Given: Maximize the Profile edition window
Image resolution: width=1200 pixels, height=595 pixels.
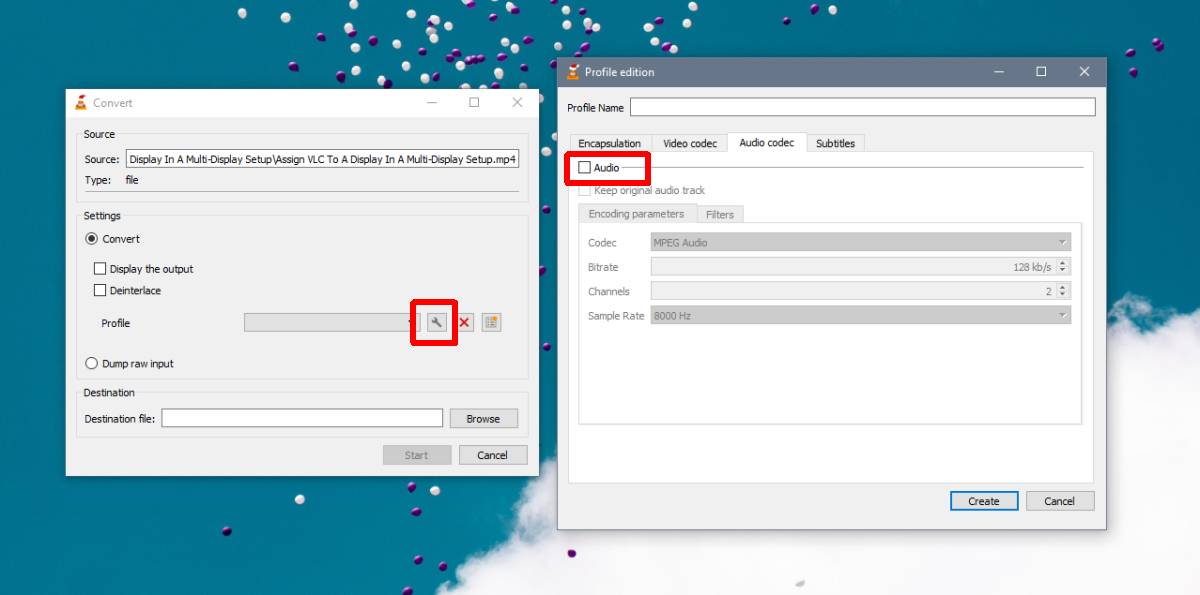Looking at the screenshot, I should (1041, 72).
